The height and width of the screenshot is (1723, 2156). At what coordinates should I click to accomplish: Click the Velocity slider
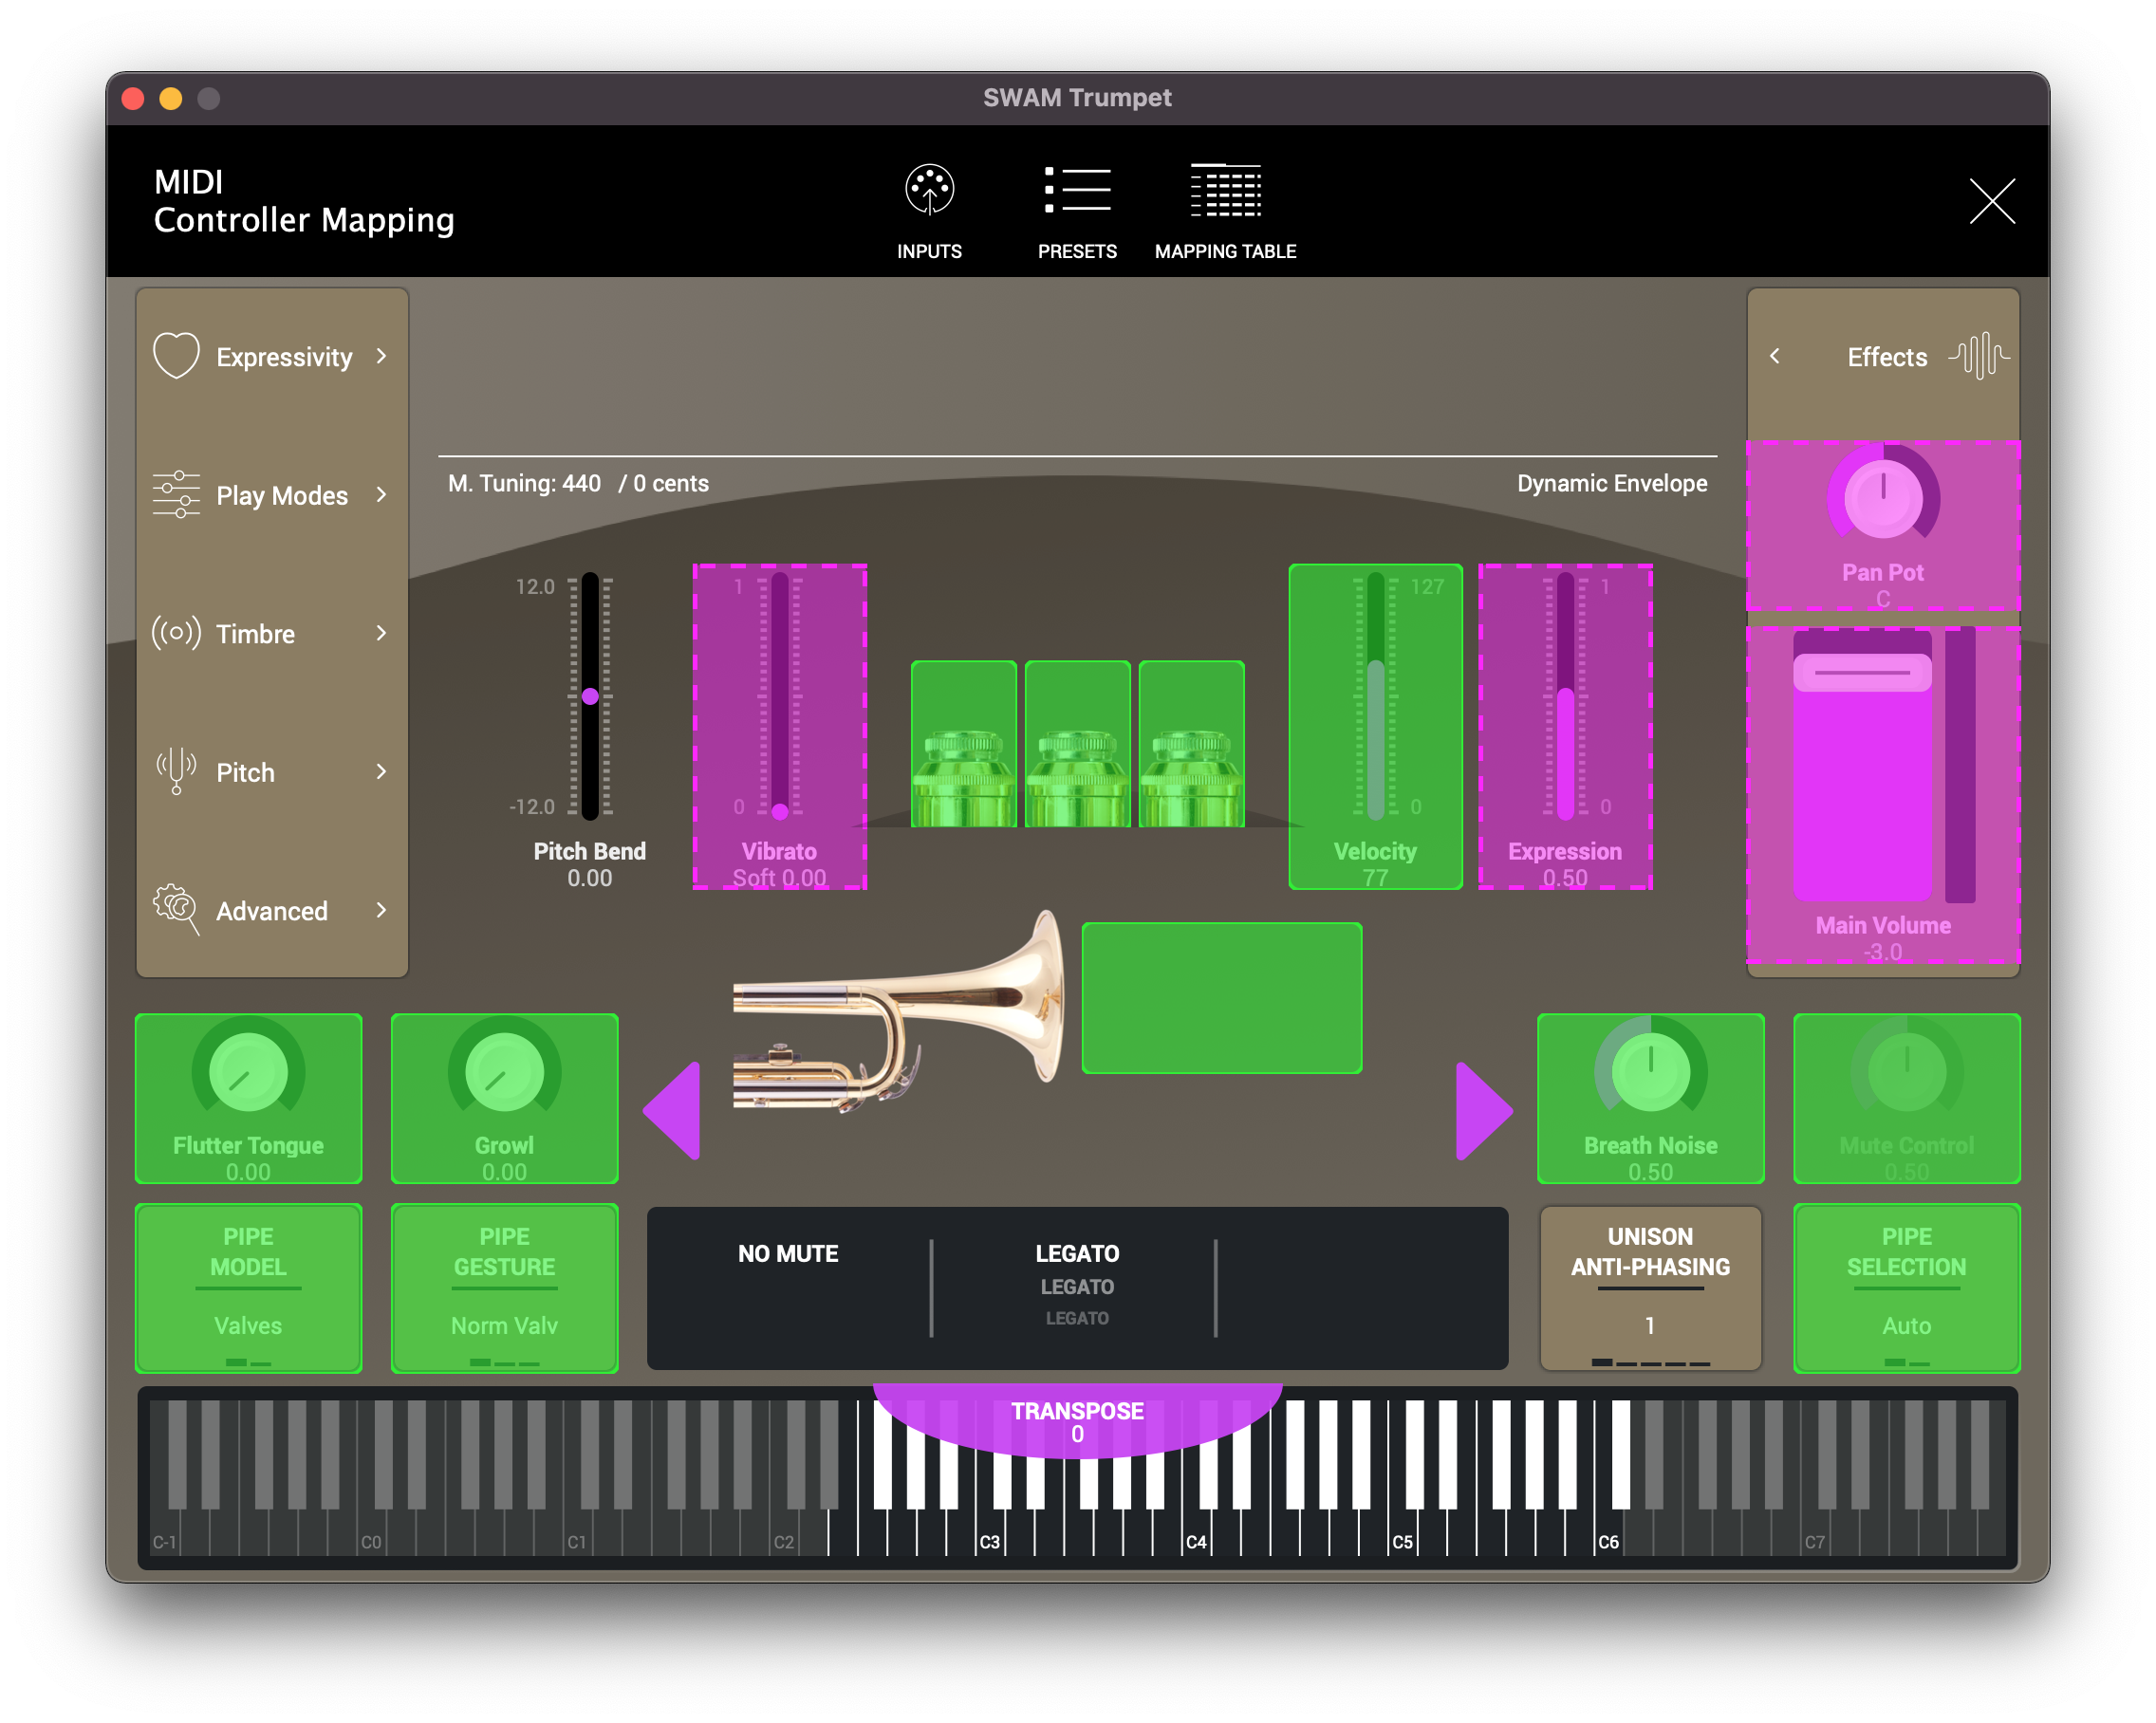pos(1375,697)
